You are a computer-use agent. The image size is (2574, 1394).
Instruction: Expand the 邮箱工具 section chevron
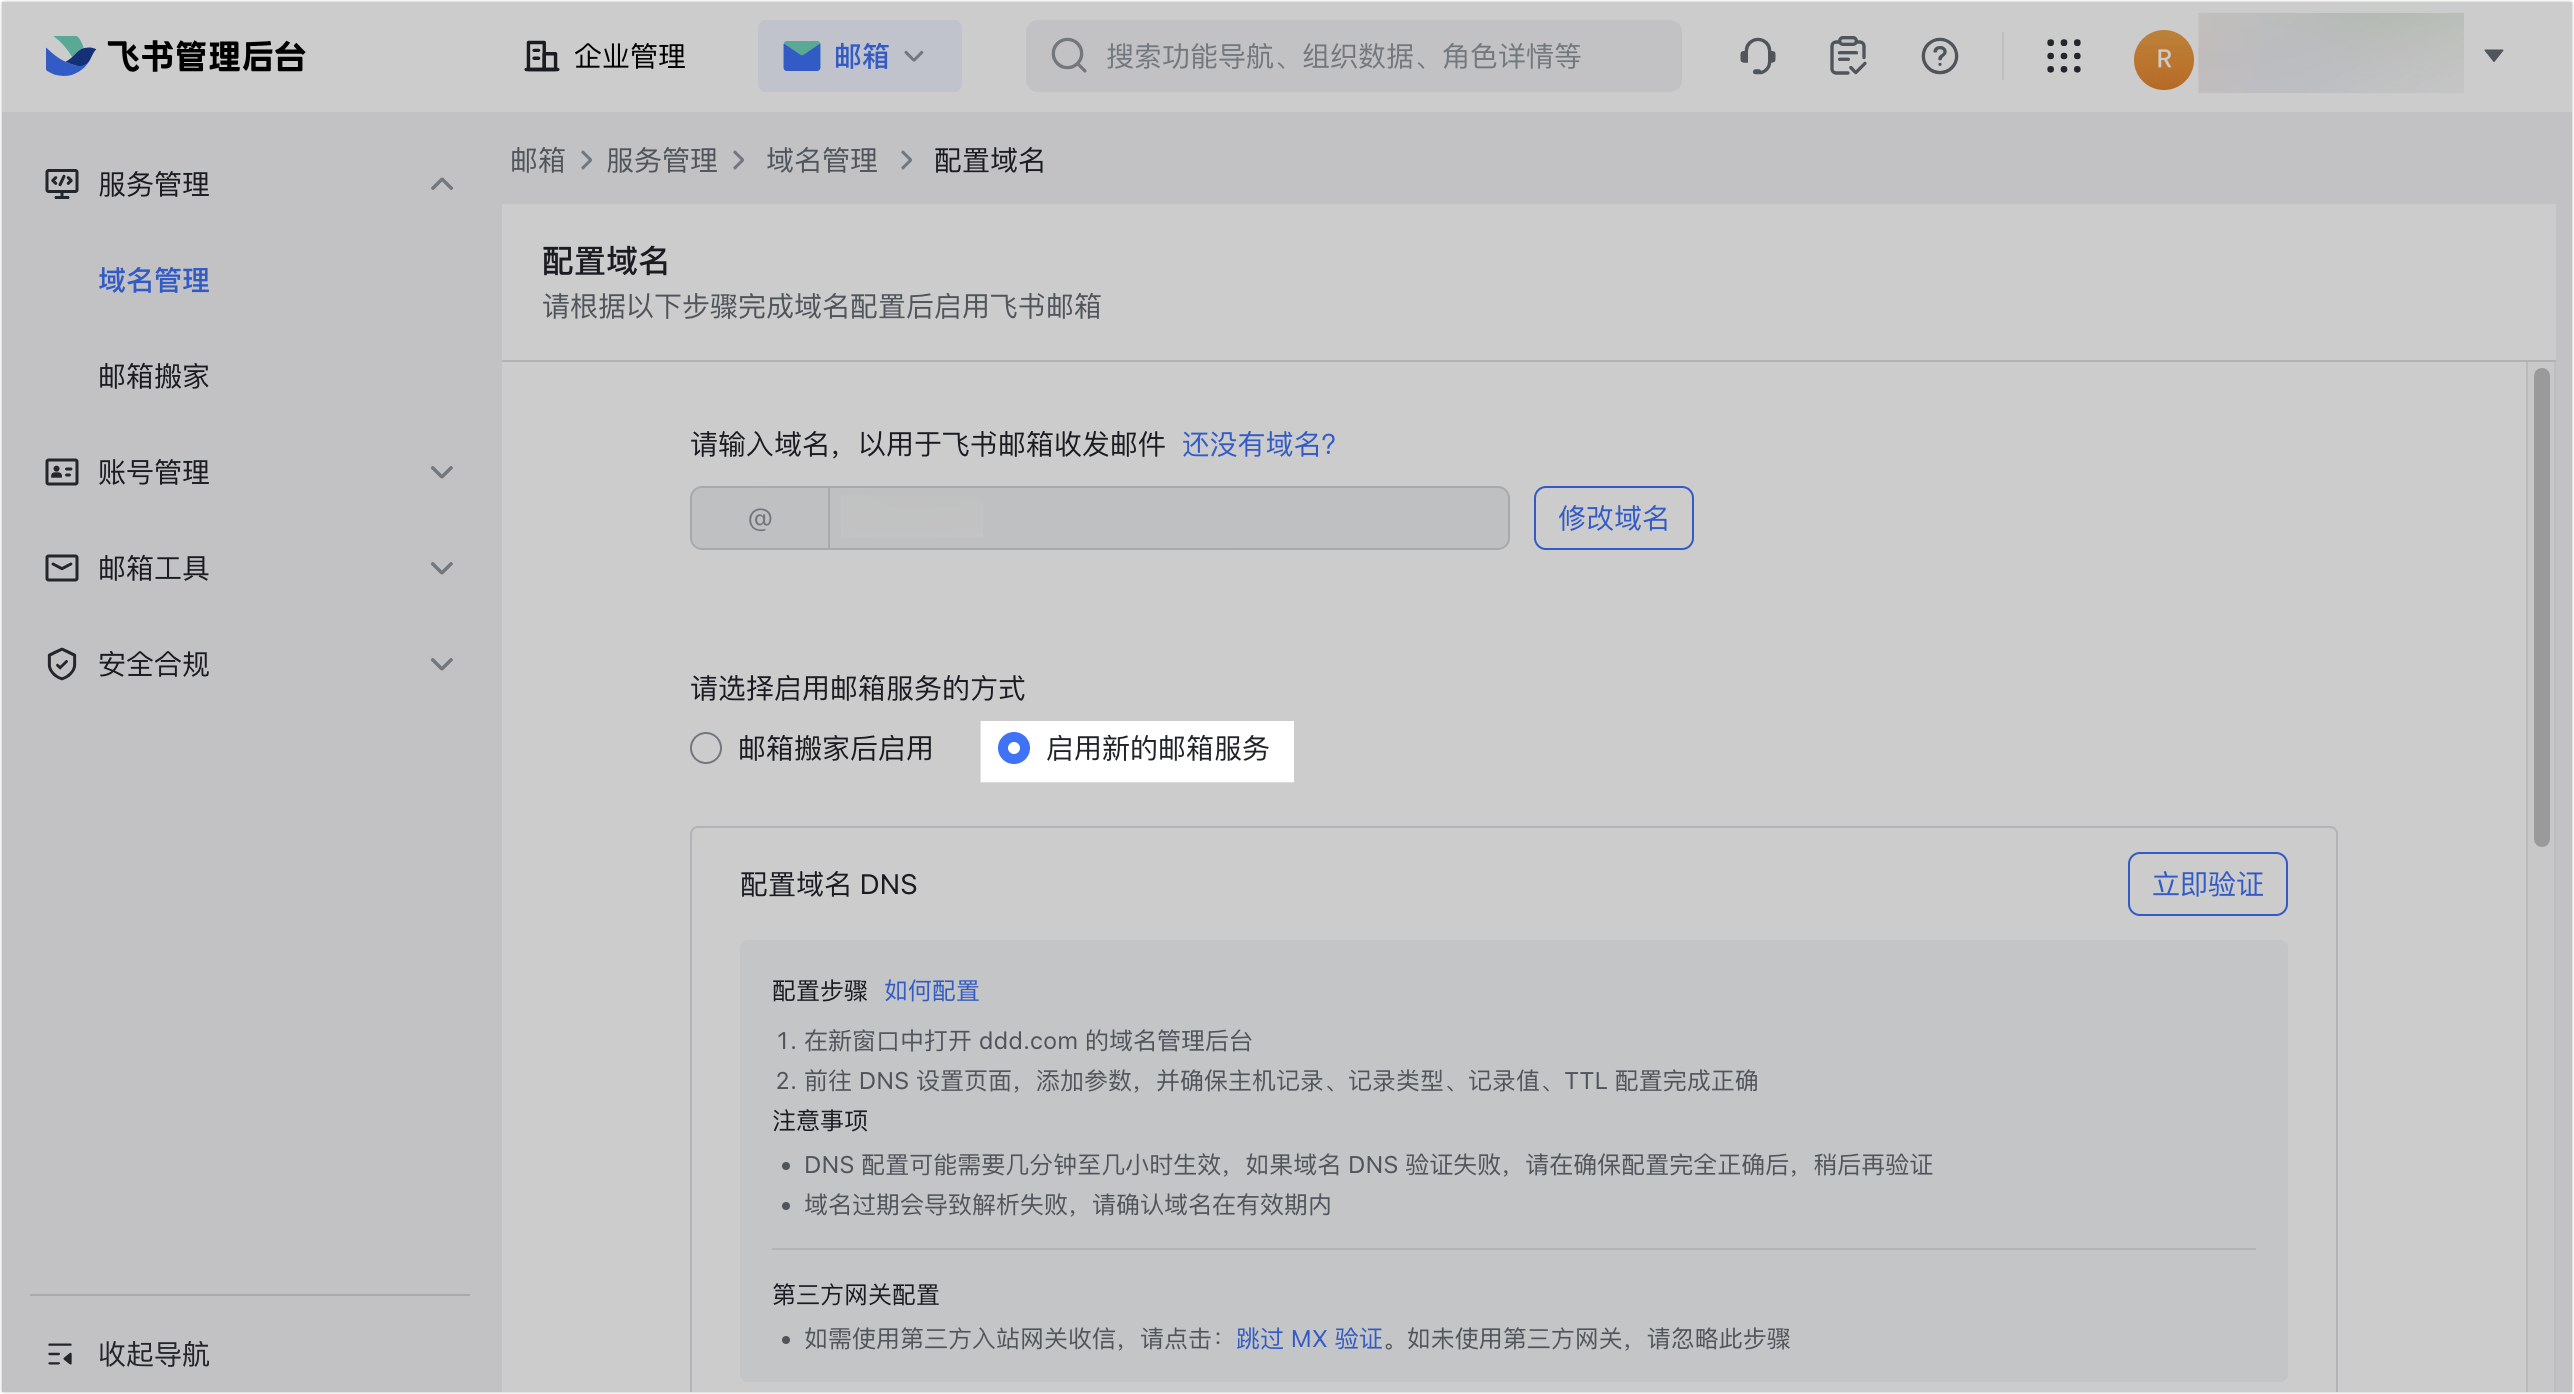442,568
